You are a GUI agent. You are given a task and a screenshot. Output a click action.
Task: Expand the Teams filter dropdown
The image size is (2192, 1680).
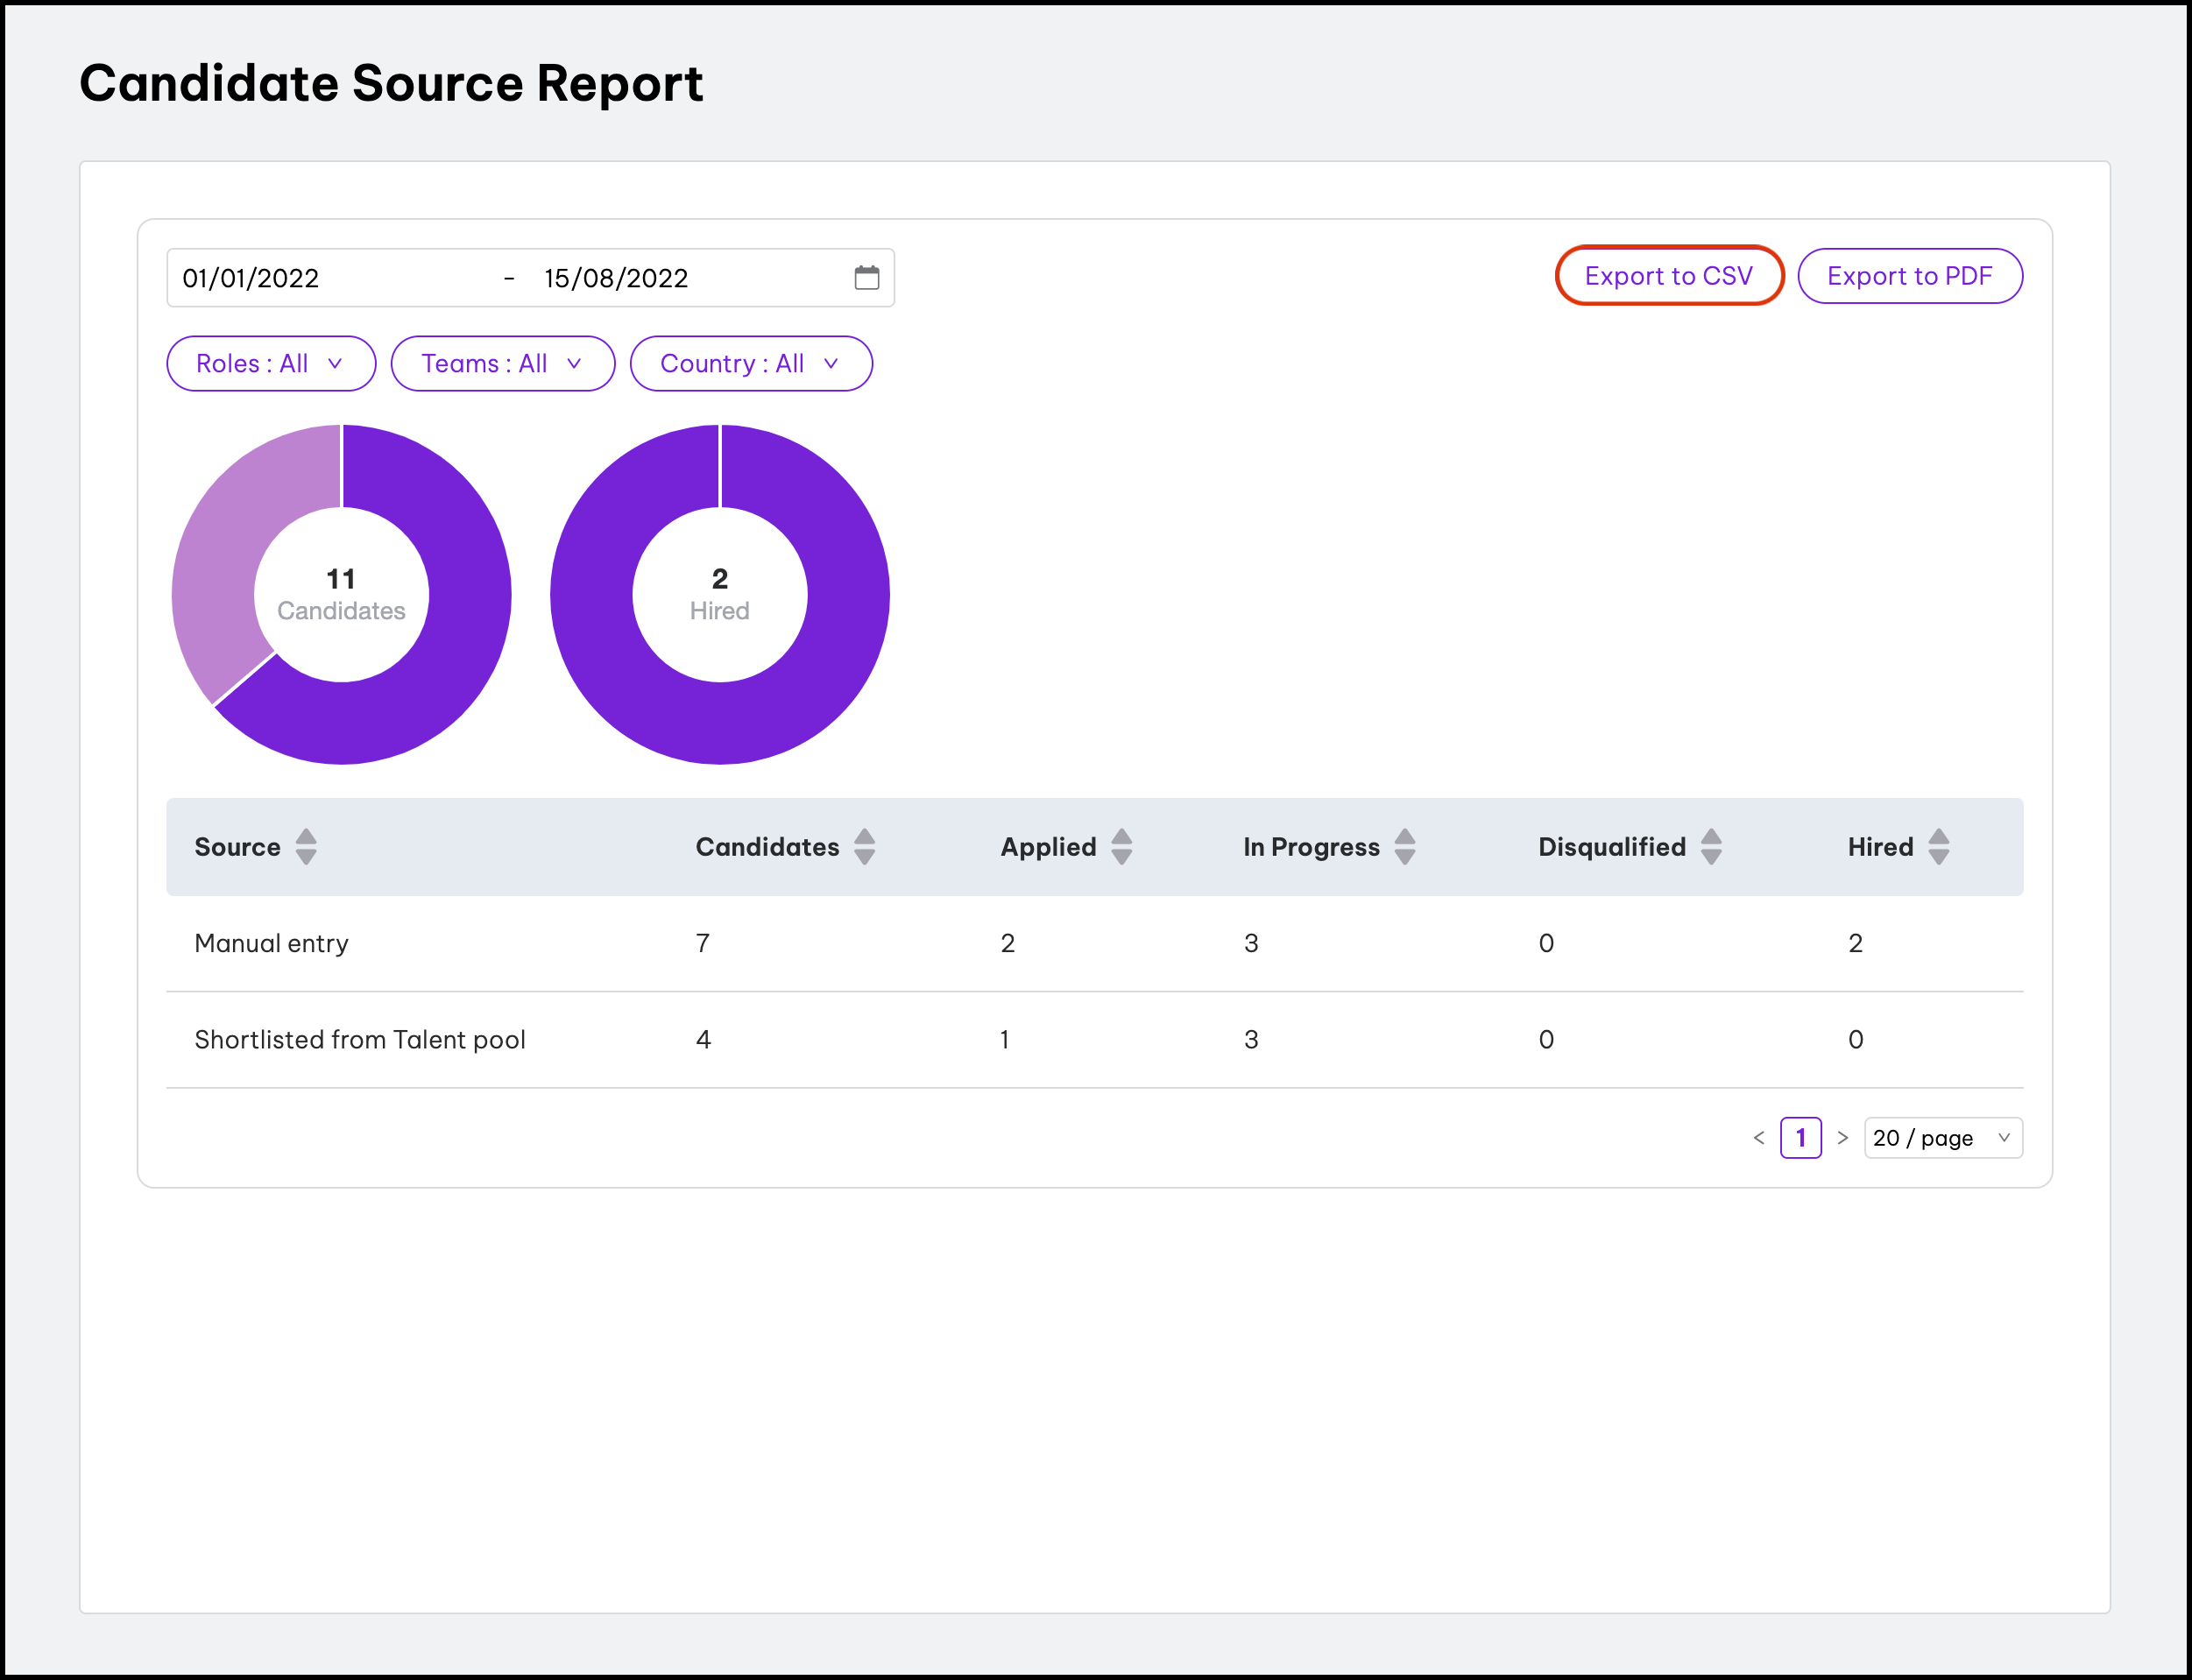[502, 364]
